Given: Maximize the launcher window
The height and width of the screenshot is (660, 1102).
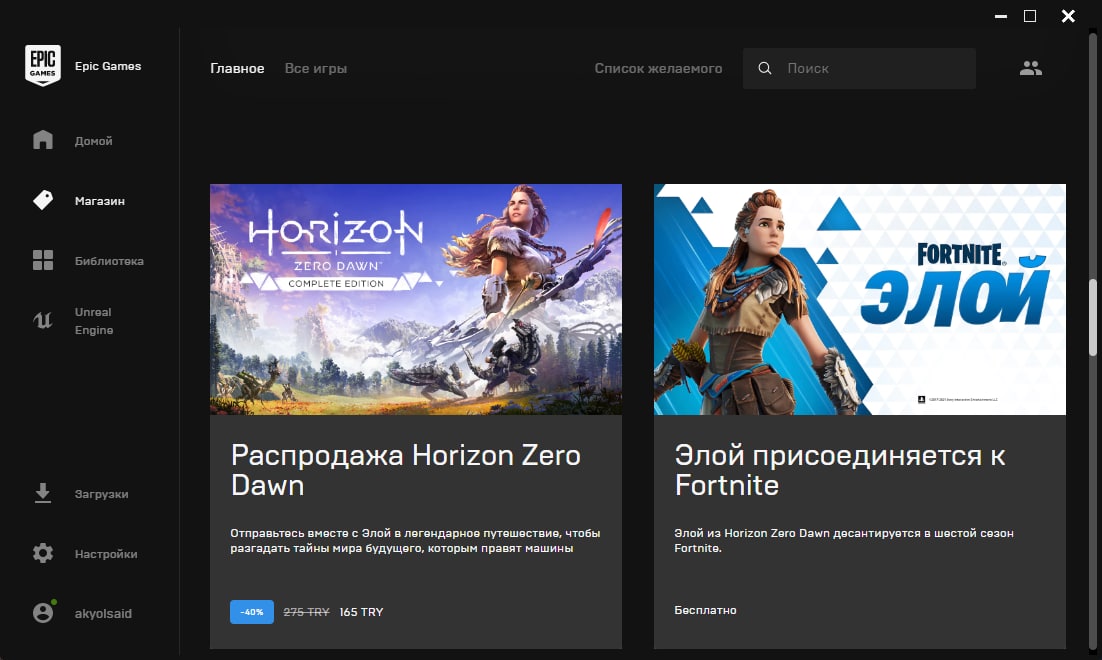Looking at the screenshot, I should click(1030, 15).
